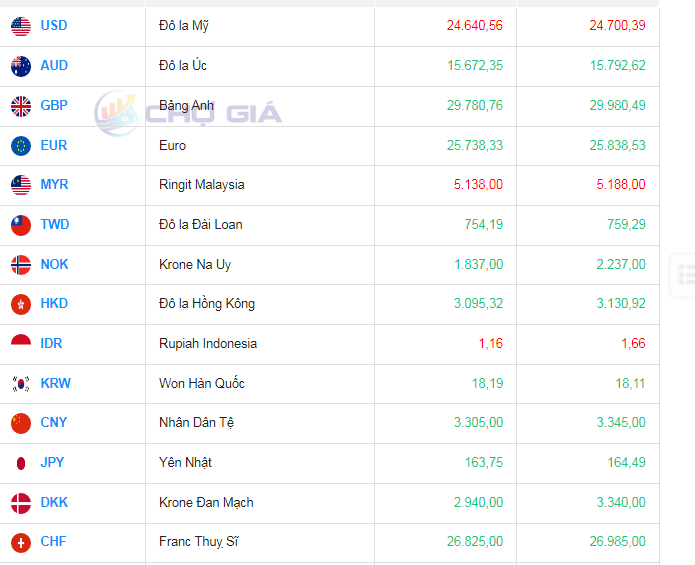The width and height of the screenshot is (695, 565).
Task: Click the Chợ Giá watermark logo
Action: click(188, 112)
